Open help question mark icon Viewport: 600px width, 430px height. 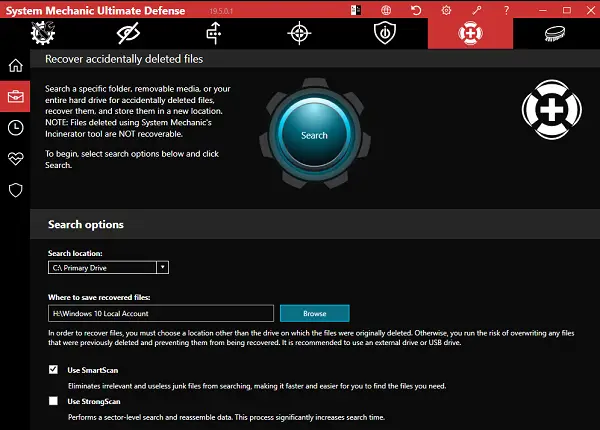[506, 10]
